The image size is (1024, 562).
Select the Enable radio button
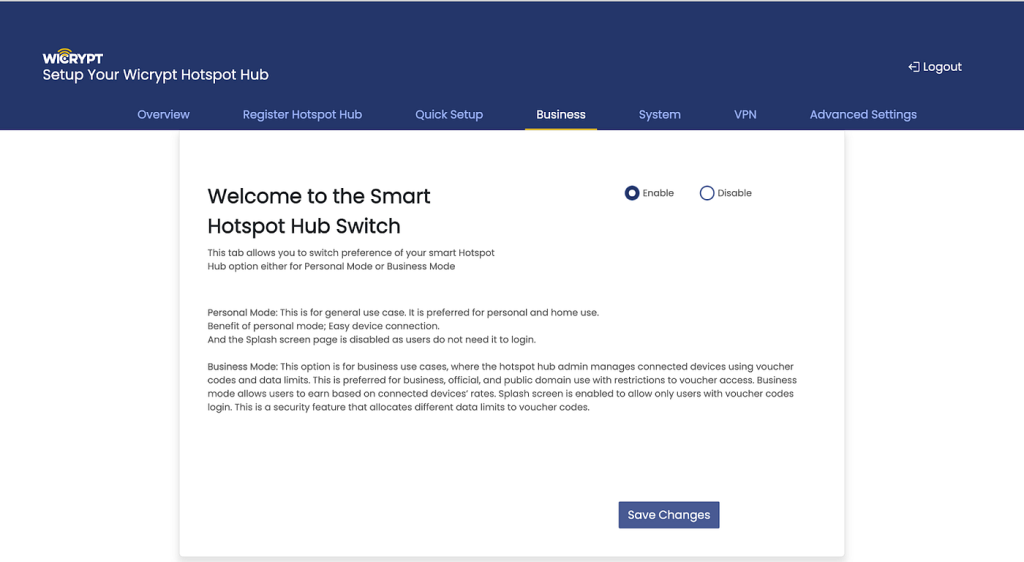[x=632, y=193]
